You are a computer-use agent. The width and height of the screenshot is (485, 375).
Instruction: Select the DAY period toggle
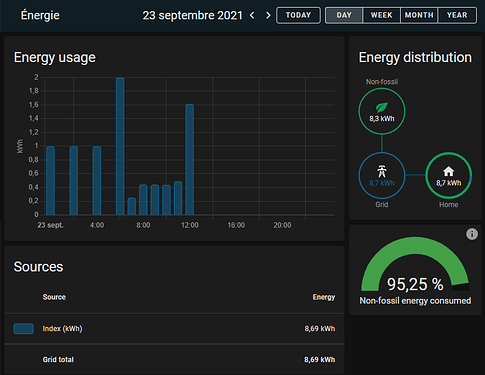[x=344, y=15]
